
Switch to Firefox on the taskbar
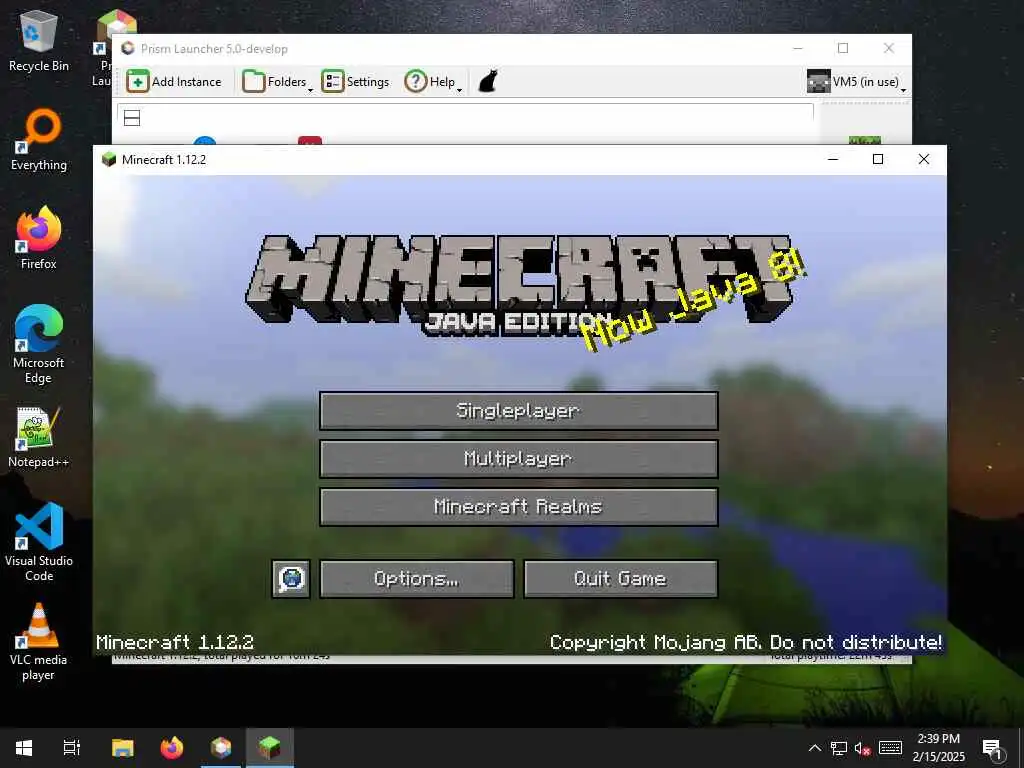pyautogui.click(x=172, y=747)
